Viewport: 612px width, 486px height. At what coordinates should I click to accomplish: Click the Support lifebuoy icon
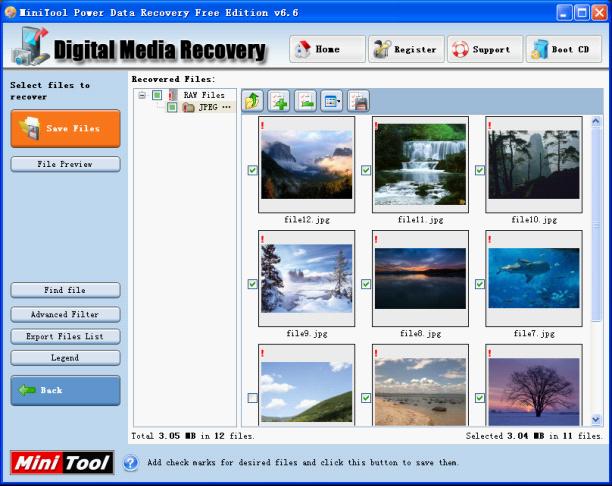pos(460,50)
